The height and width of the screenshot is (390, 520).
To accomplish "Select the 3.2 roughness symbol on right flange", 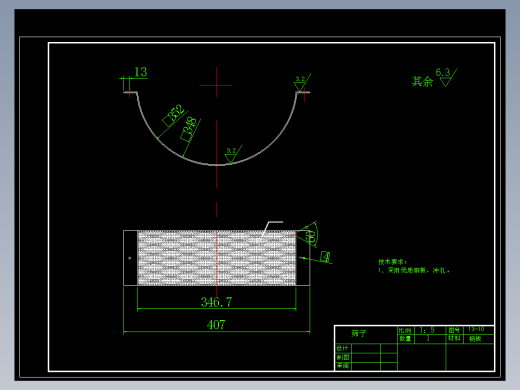I will 302,83.
